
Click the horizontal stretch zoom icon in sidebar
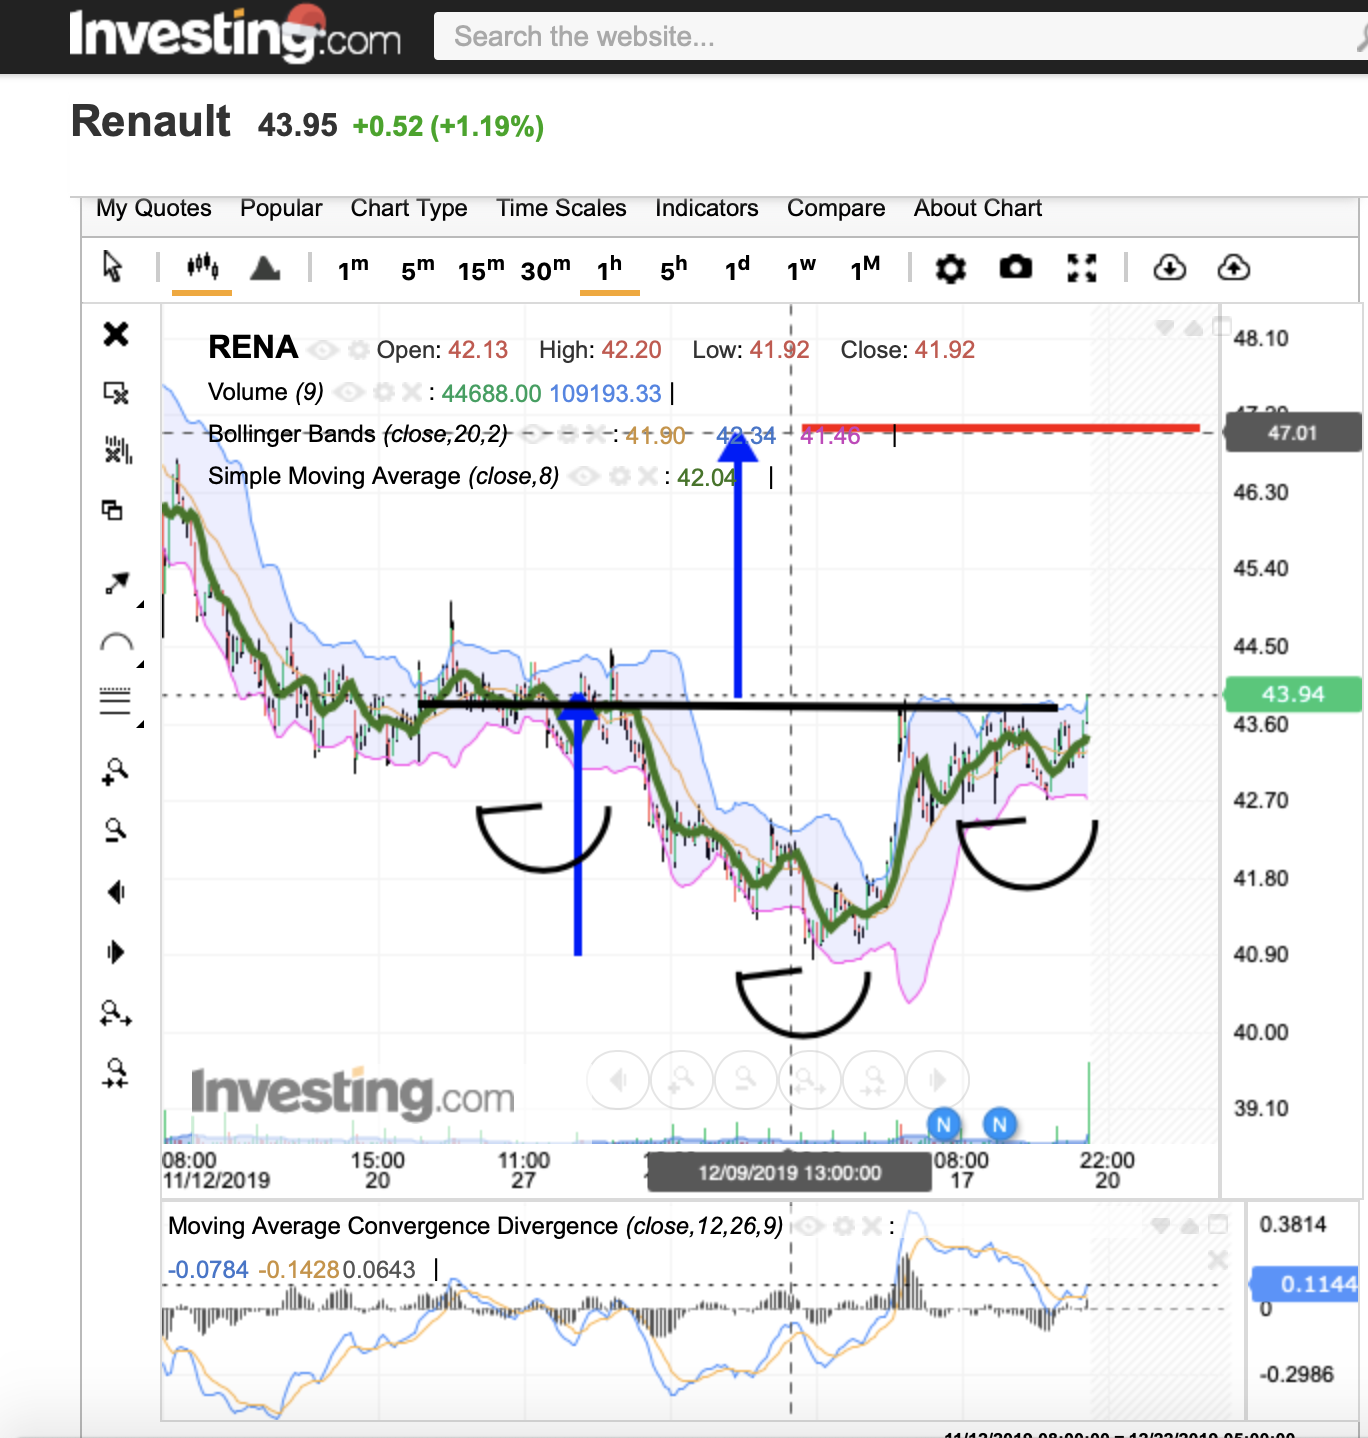point(115,1013)
